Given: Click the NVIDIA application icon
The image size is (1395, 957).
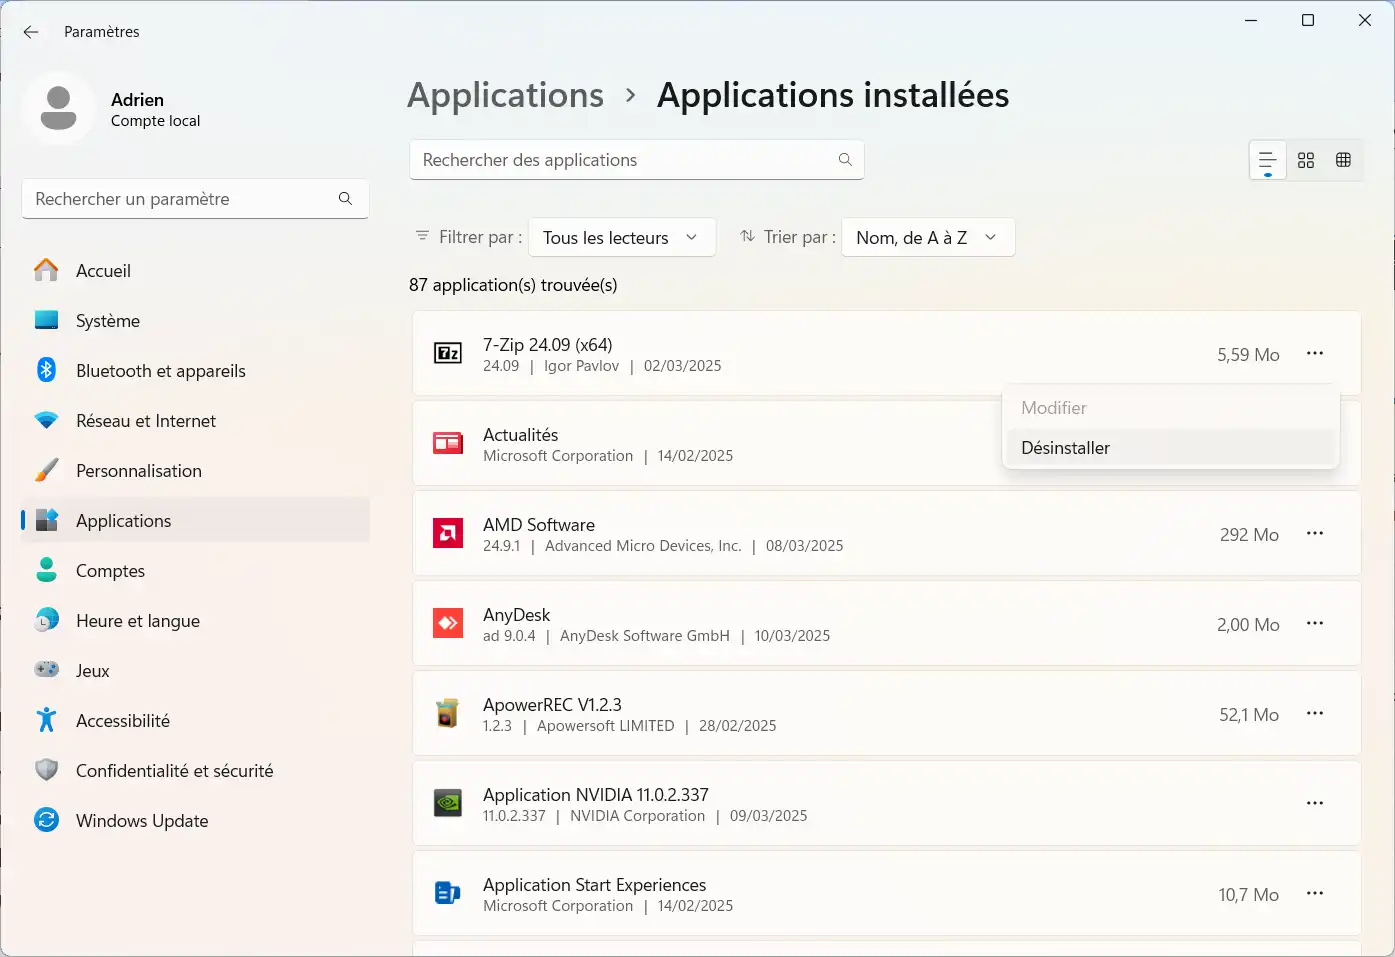Looking at the screenshot, I should coord(447,803).
